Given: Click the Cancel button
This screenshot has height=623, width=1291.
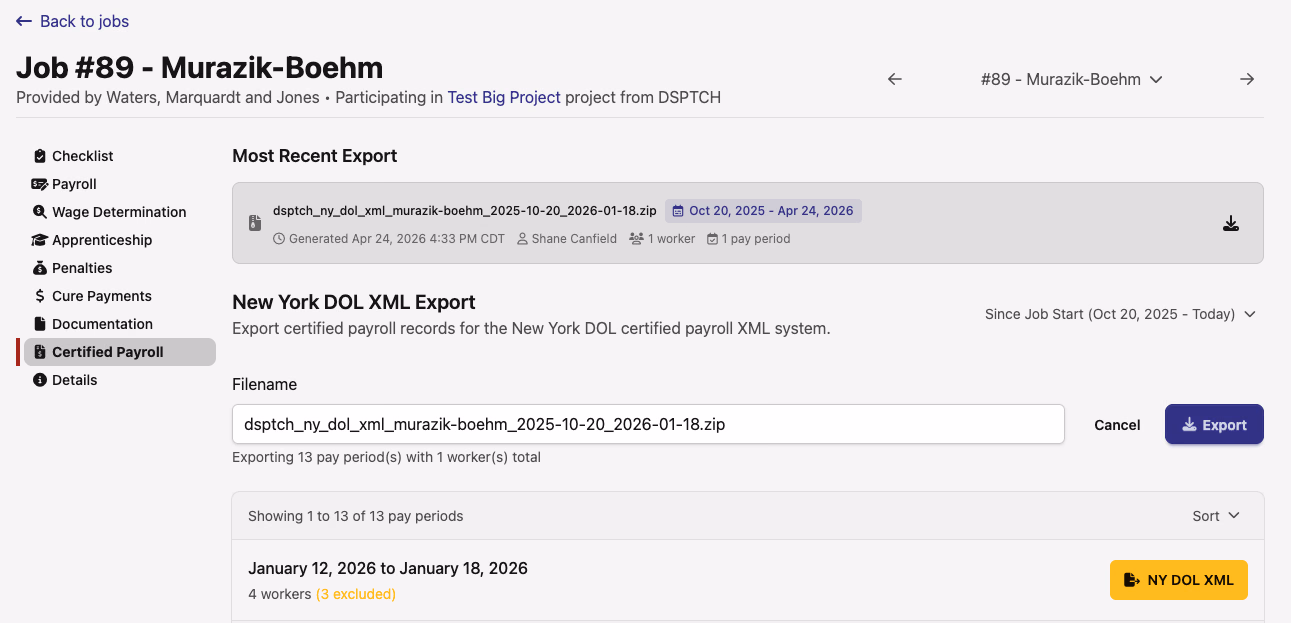Looking at the screenshot, I should (x=1117, y=425).
